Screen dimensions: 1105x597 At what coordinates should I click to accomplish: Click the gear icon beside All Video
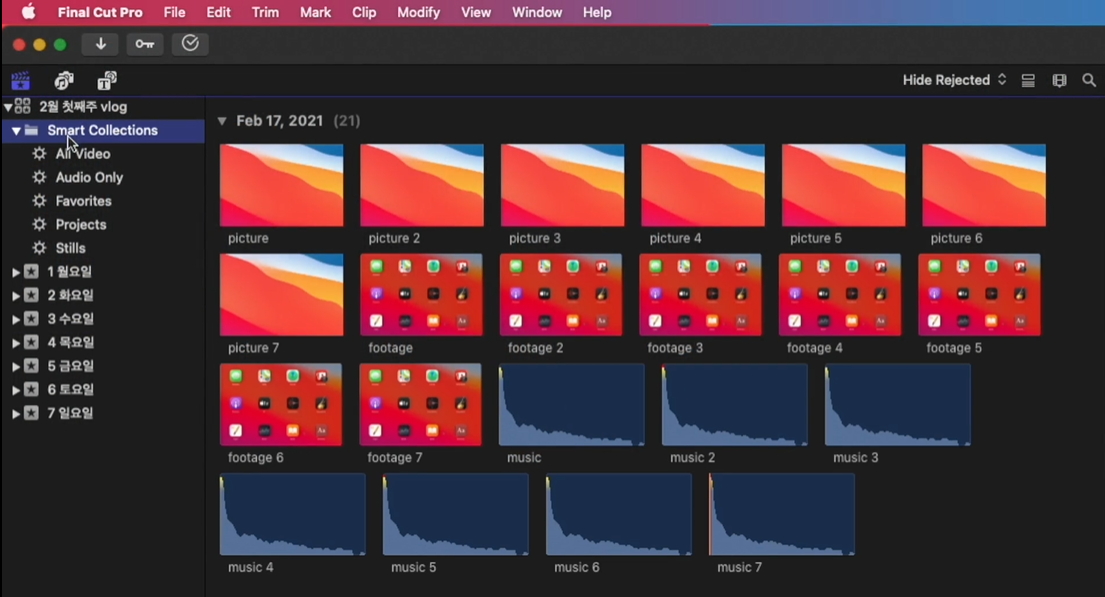click(x=39, y=154)
